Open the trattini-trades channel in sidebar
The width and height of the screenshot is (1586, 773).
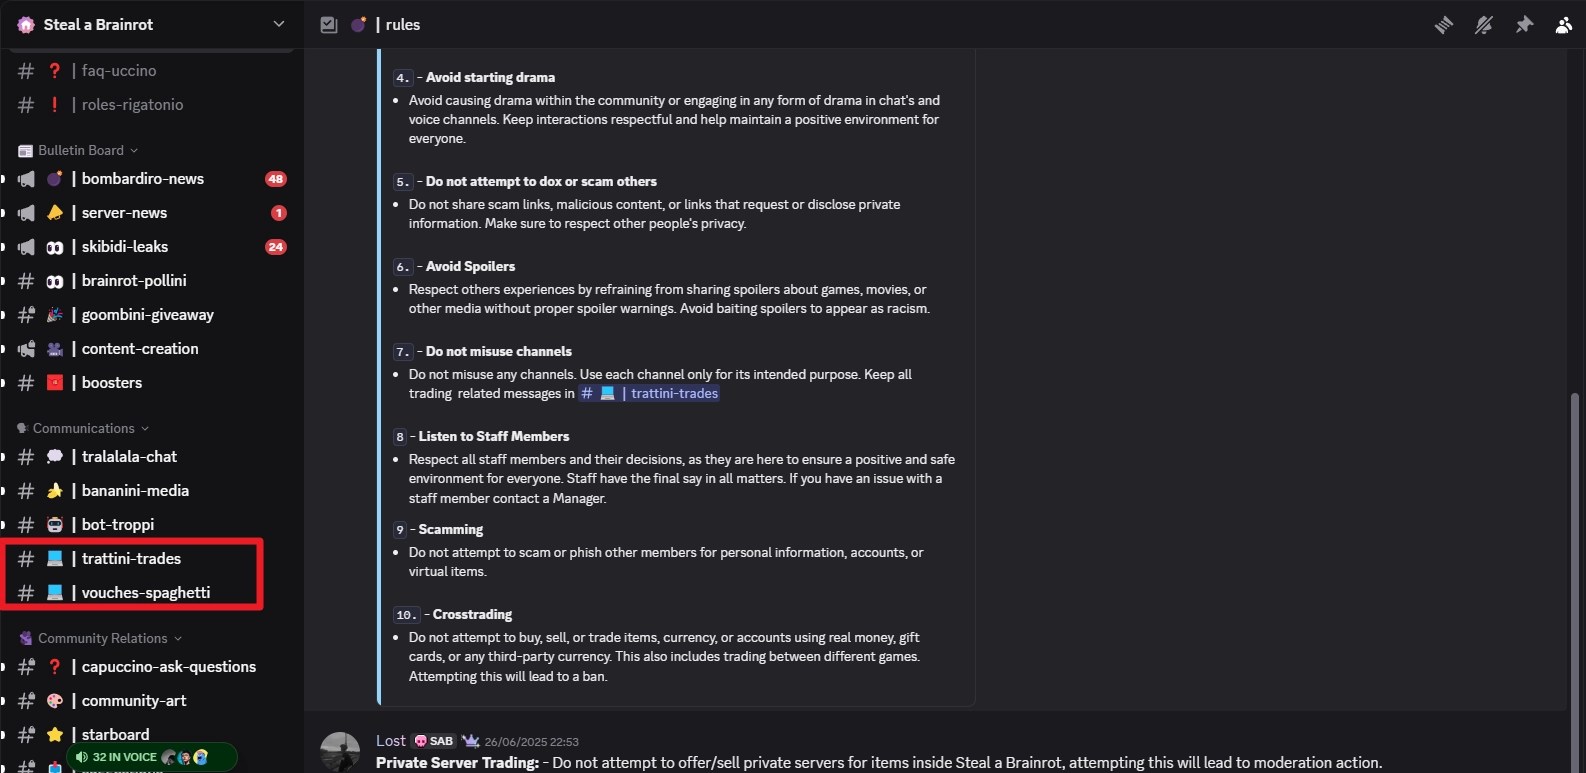pyautogui.click(x=131, y=559)
